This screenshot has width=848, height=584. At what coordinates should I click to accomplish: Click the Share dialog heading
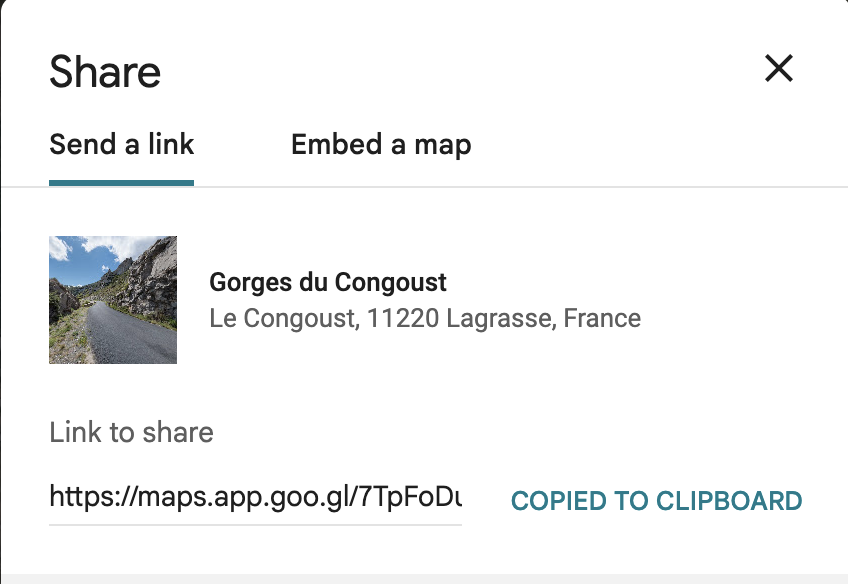coord(105,71)
